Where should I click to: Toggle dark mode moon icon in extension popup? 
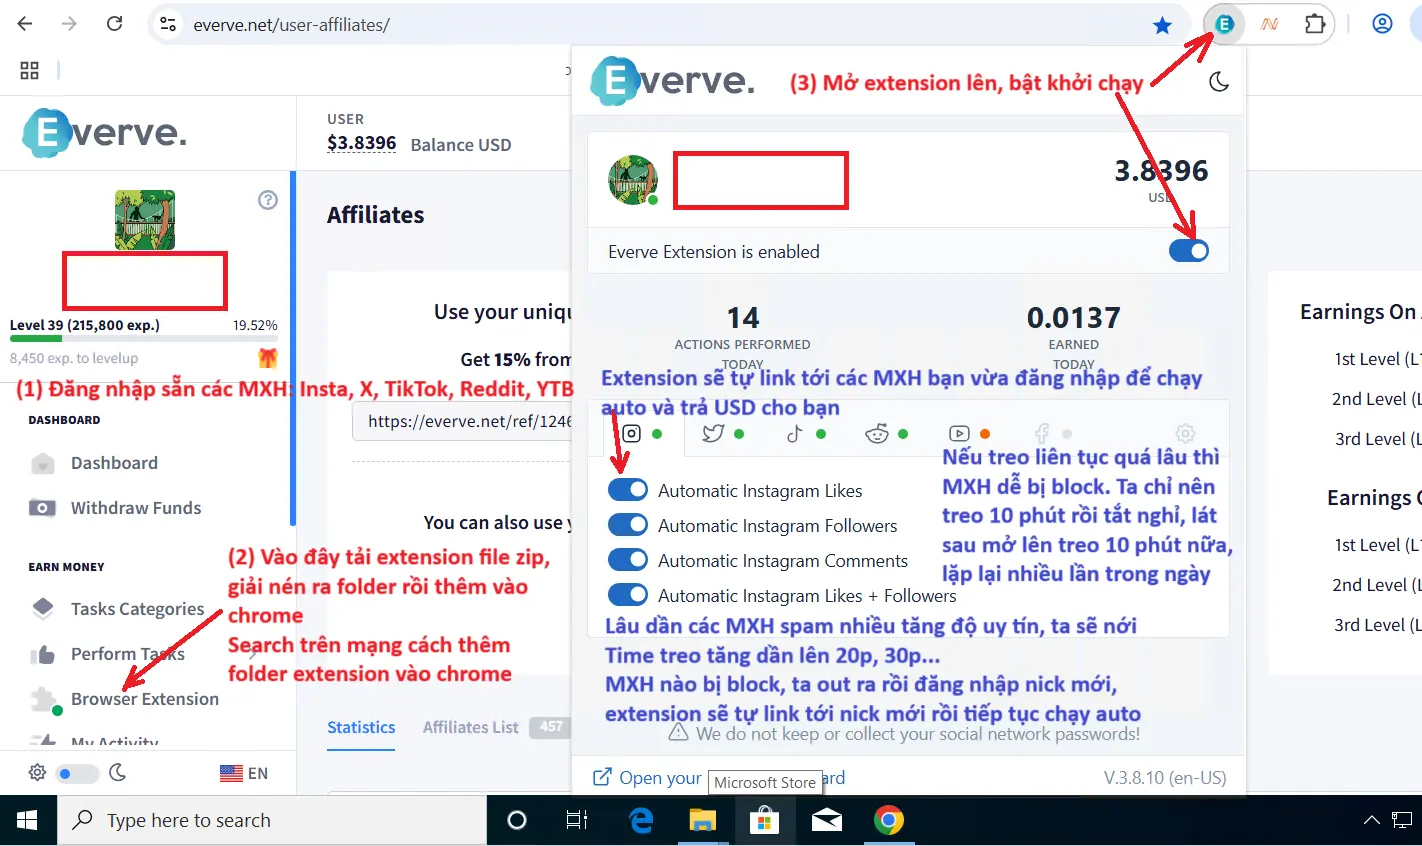click(1218, 82)
